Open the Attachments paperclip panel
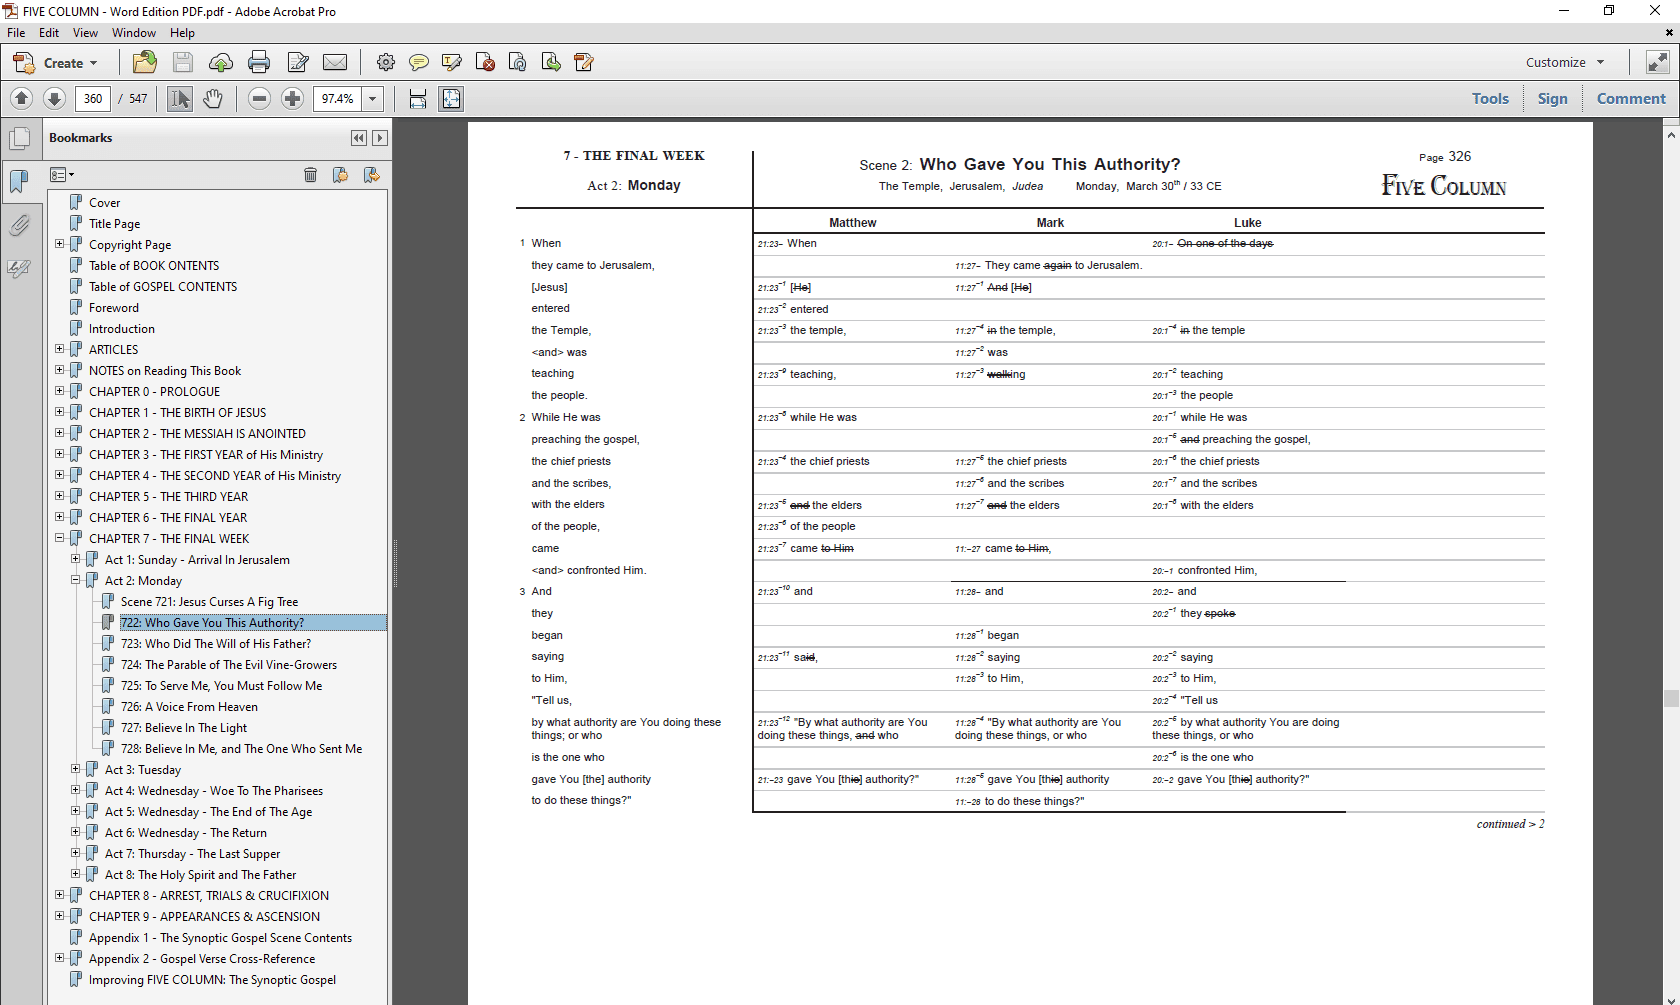Viewport: 1680px width, 1005px height. click(19, 225)
